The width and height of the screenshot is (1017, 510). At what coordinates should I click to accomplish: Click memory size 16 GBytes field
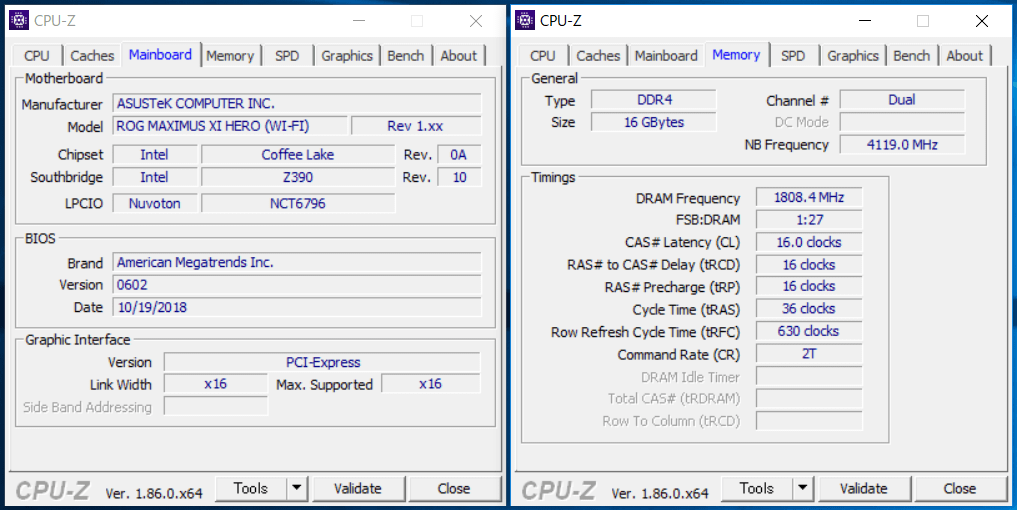pos(654,122)
